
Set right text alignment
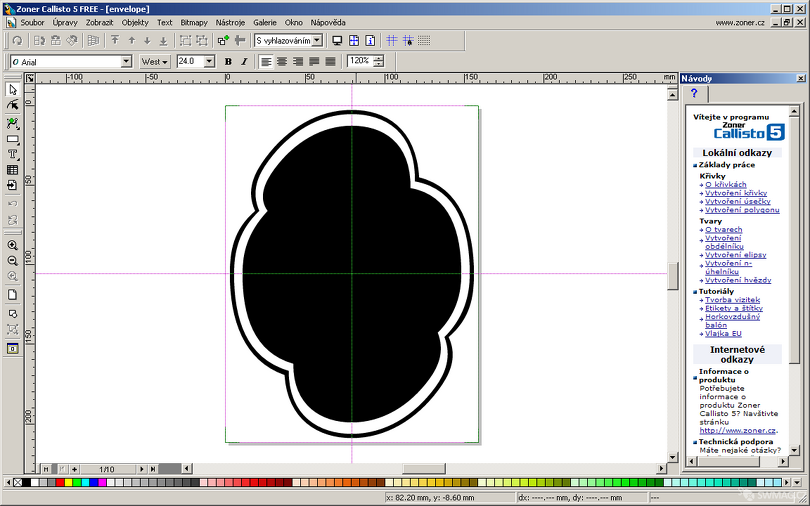298,62
